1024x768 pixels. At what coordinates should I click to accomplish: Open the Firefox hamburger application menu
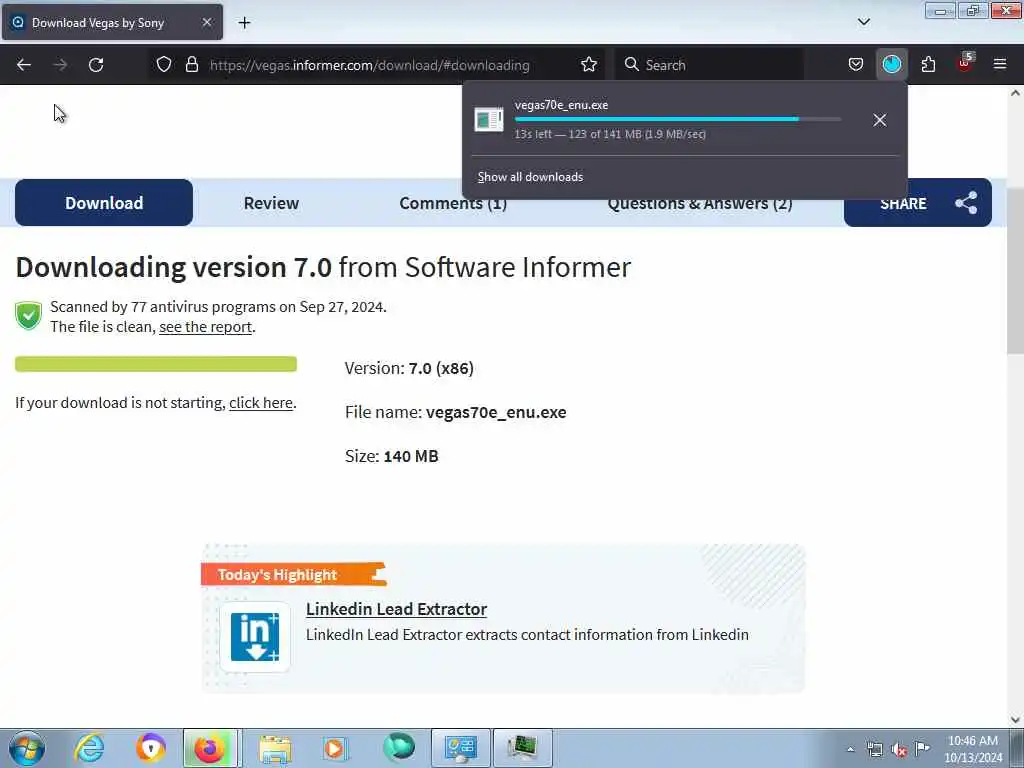999,65
